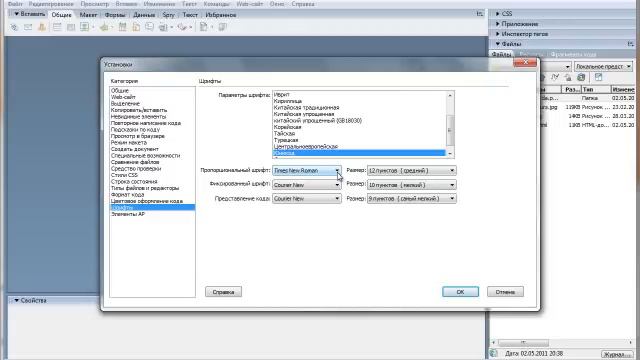640x360 pixels.
Task: Click the Server-Side Include icon
Action: click(136, 27)
